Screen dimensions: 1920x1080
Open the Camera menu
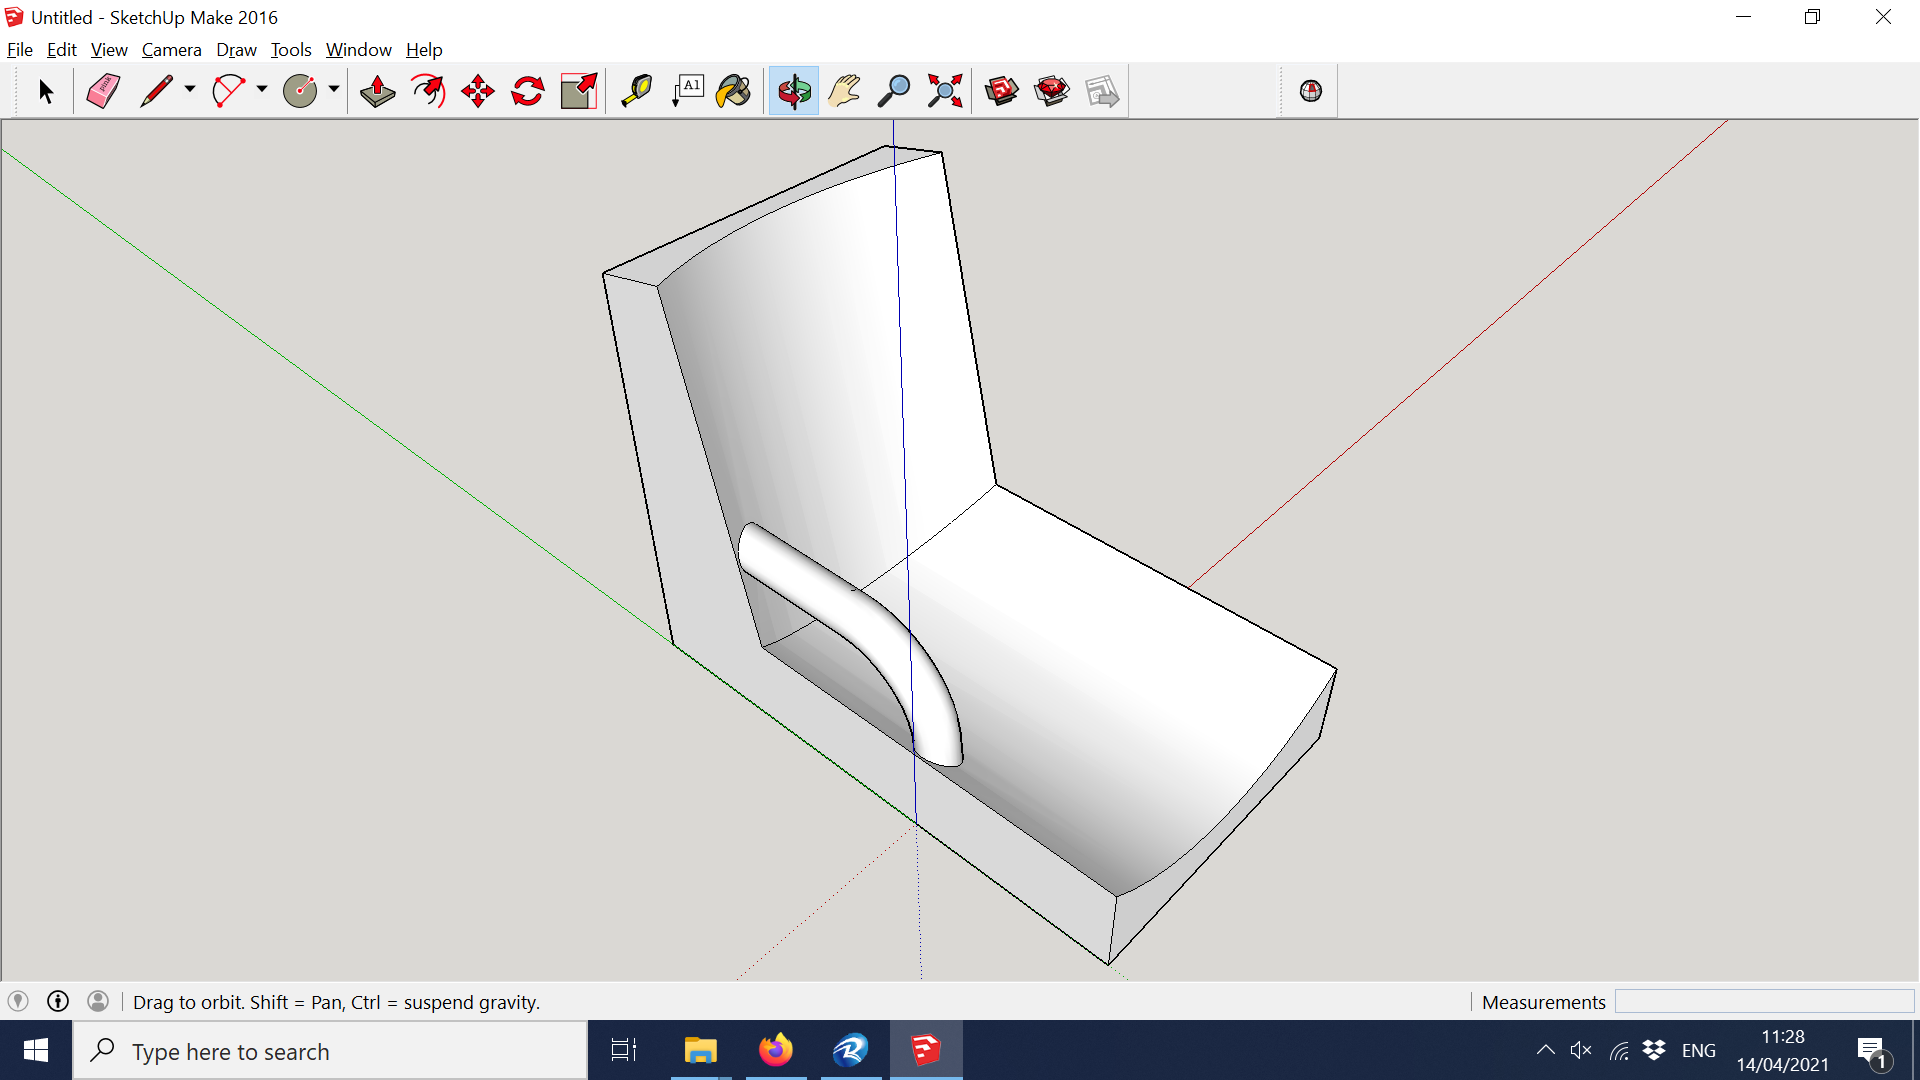[x=171, y=49]
